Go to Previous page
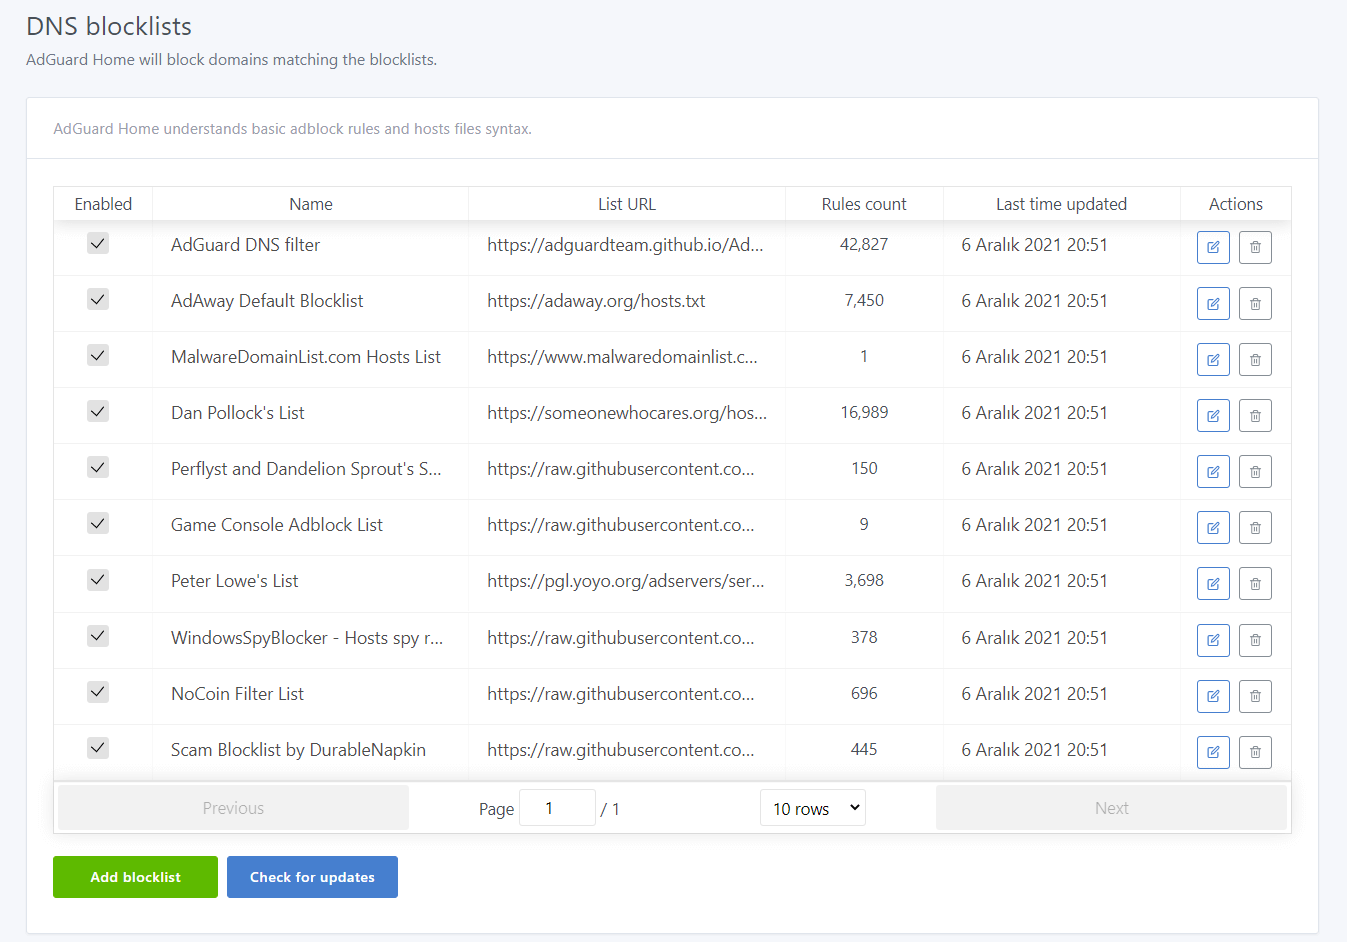Image resolution: width=1347 pixels, height=942 pixels. [x=233, y=808]
